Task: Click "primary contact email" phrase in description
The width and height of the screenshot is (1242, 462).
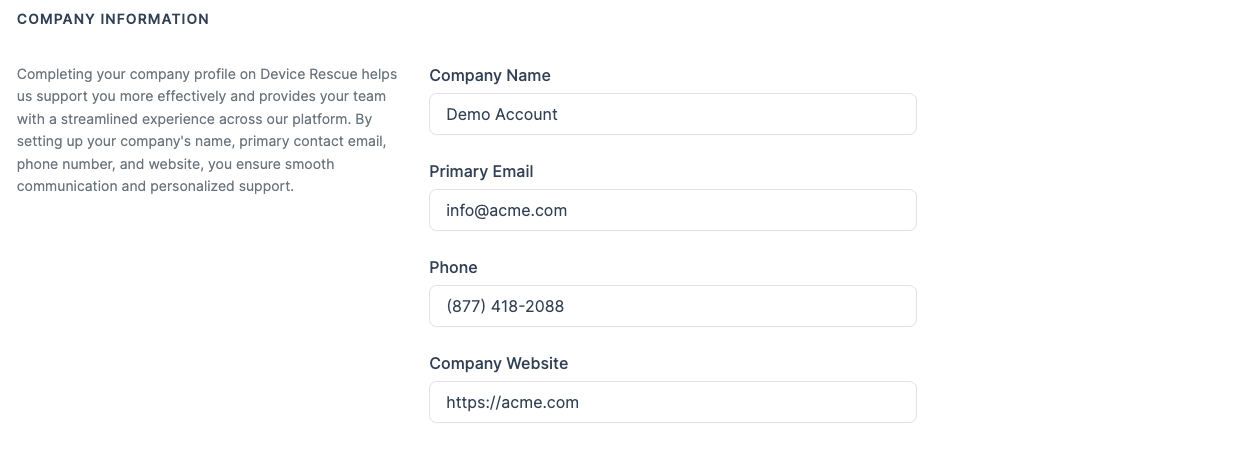Action: pyautogui.click(x=312, y=141)
